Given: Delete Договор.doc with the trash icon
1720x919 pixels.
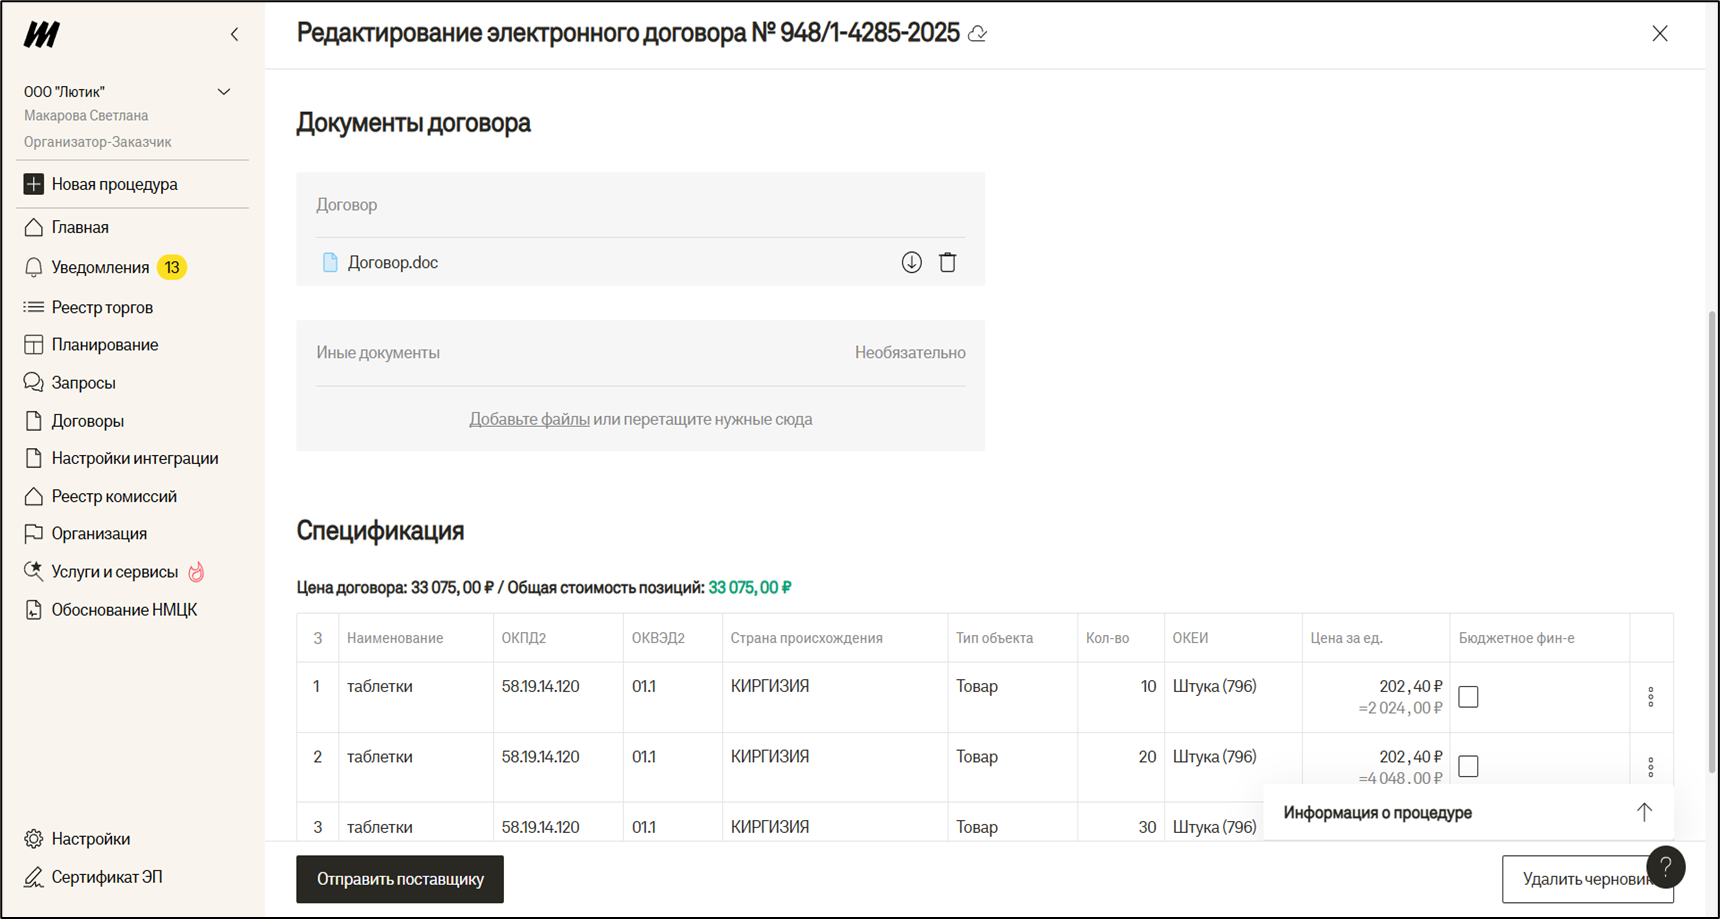Looking at the screenshot, I should [947, 262].
